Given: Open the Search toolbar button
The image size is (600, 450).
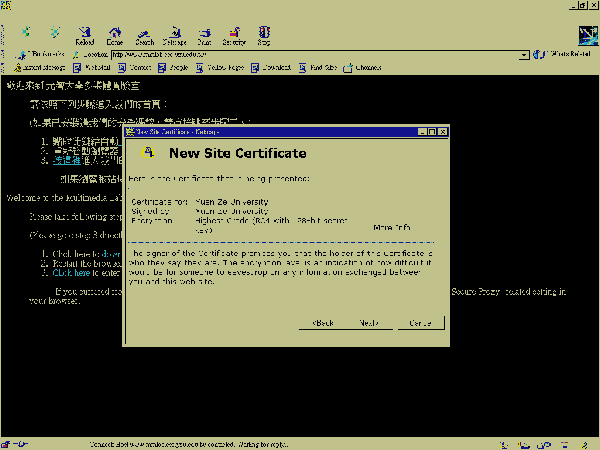Looking at the screenshot, I should coord(145,36).
